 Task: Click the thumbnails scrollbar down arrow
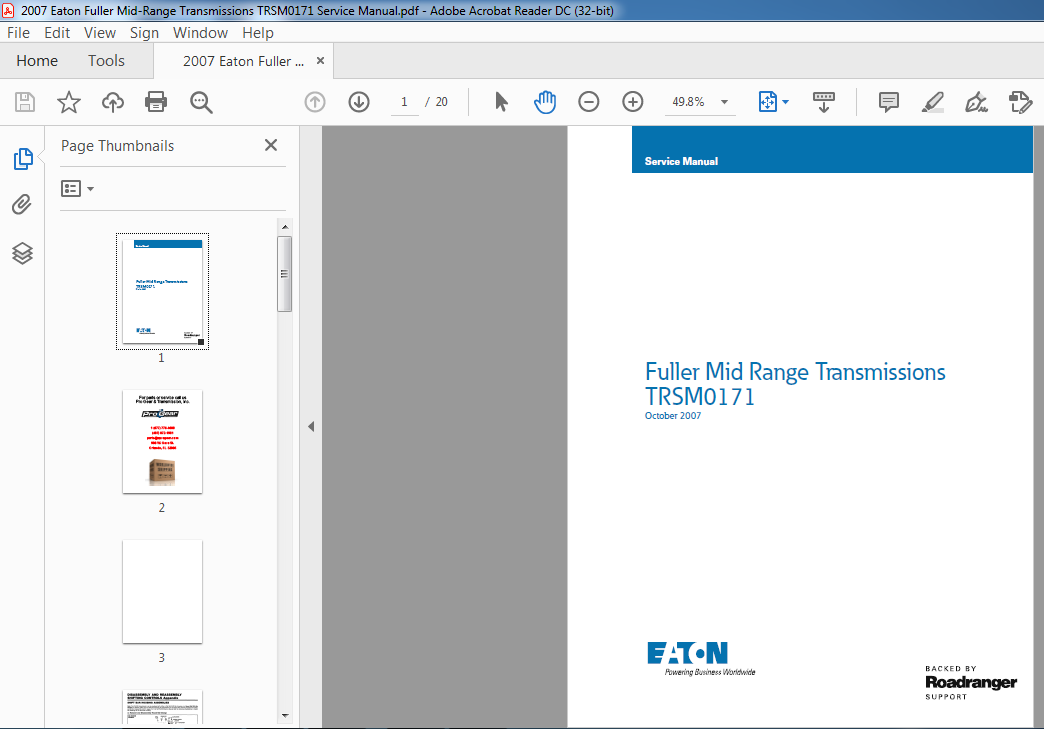(285, 716)
